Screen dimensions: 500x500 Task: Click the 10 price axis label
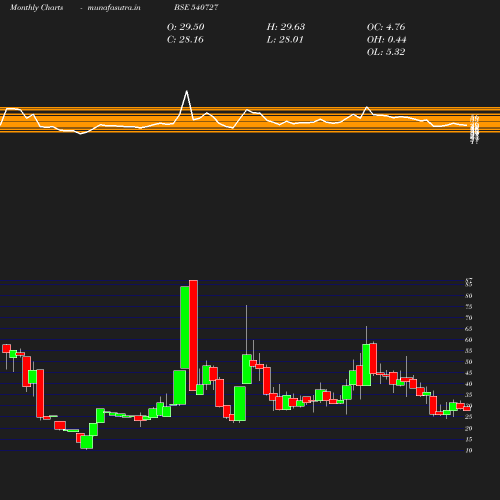click(x=469, y=450)
